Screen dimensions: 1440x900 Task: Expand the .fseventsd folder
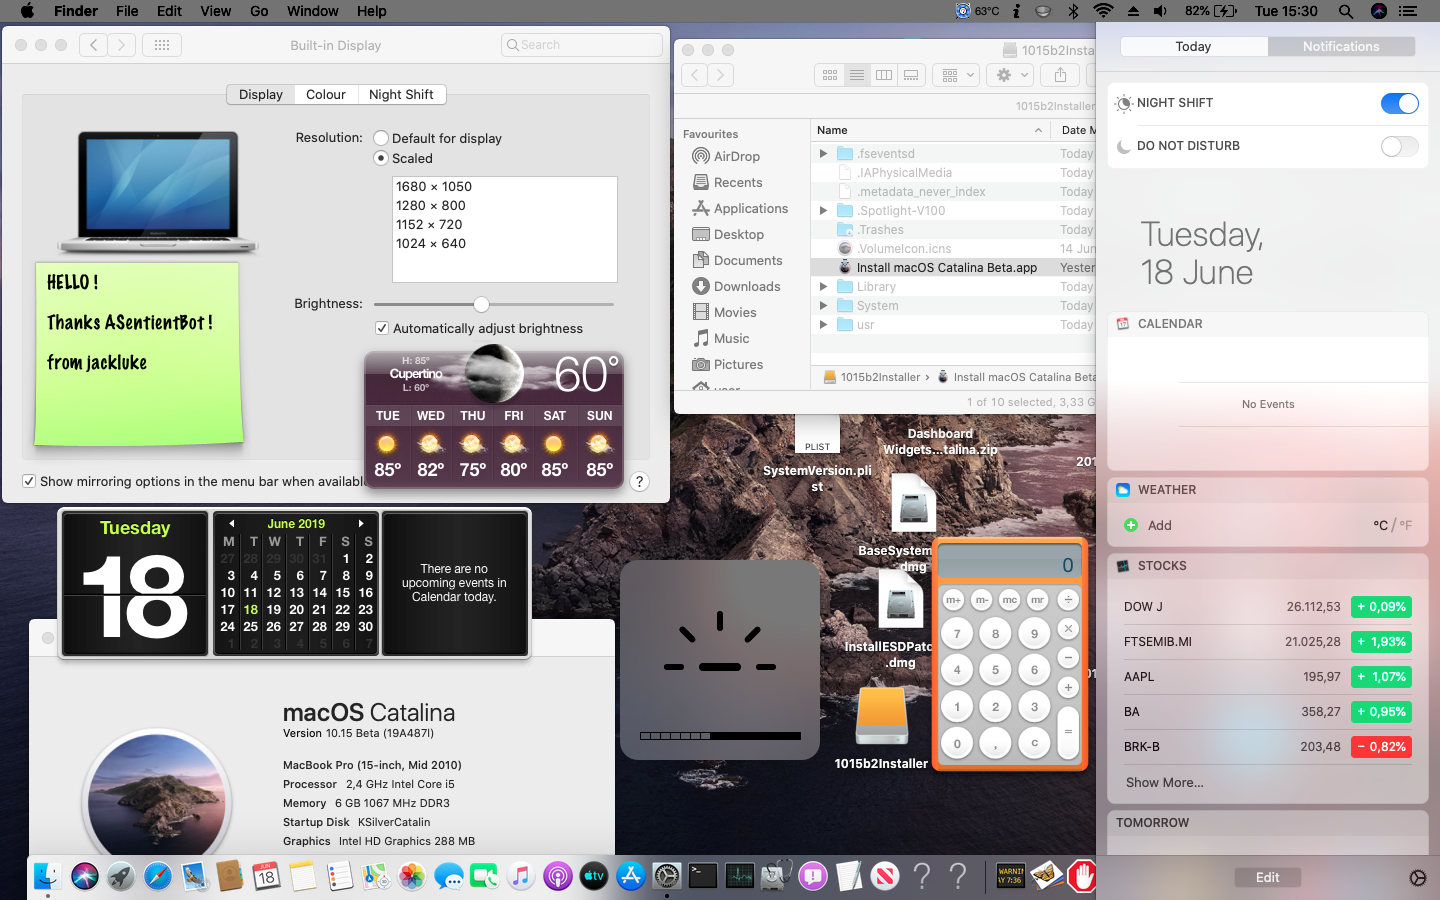pos(823,153)
